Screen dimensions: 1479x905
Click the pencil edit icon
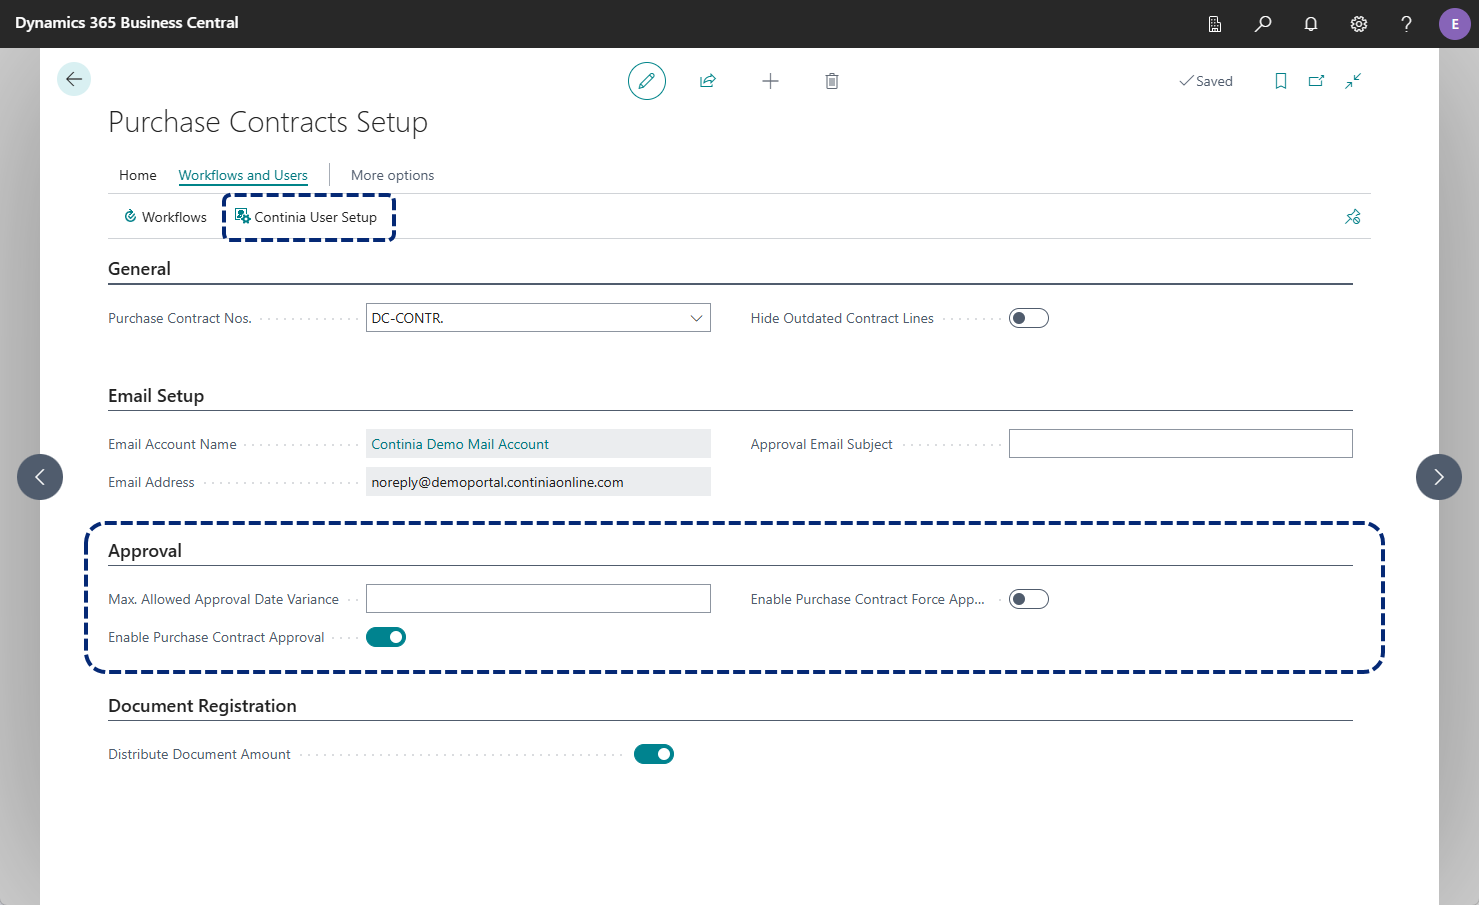click(647, 81)
